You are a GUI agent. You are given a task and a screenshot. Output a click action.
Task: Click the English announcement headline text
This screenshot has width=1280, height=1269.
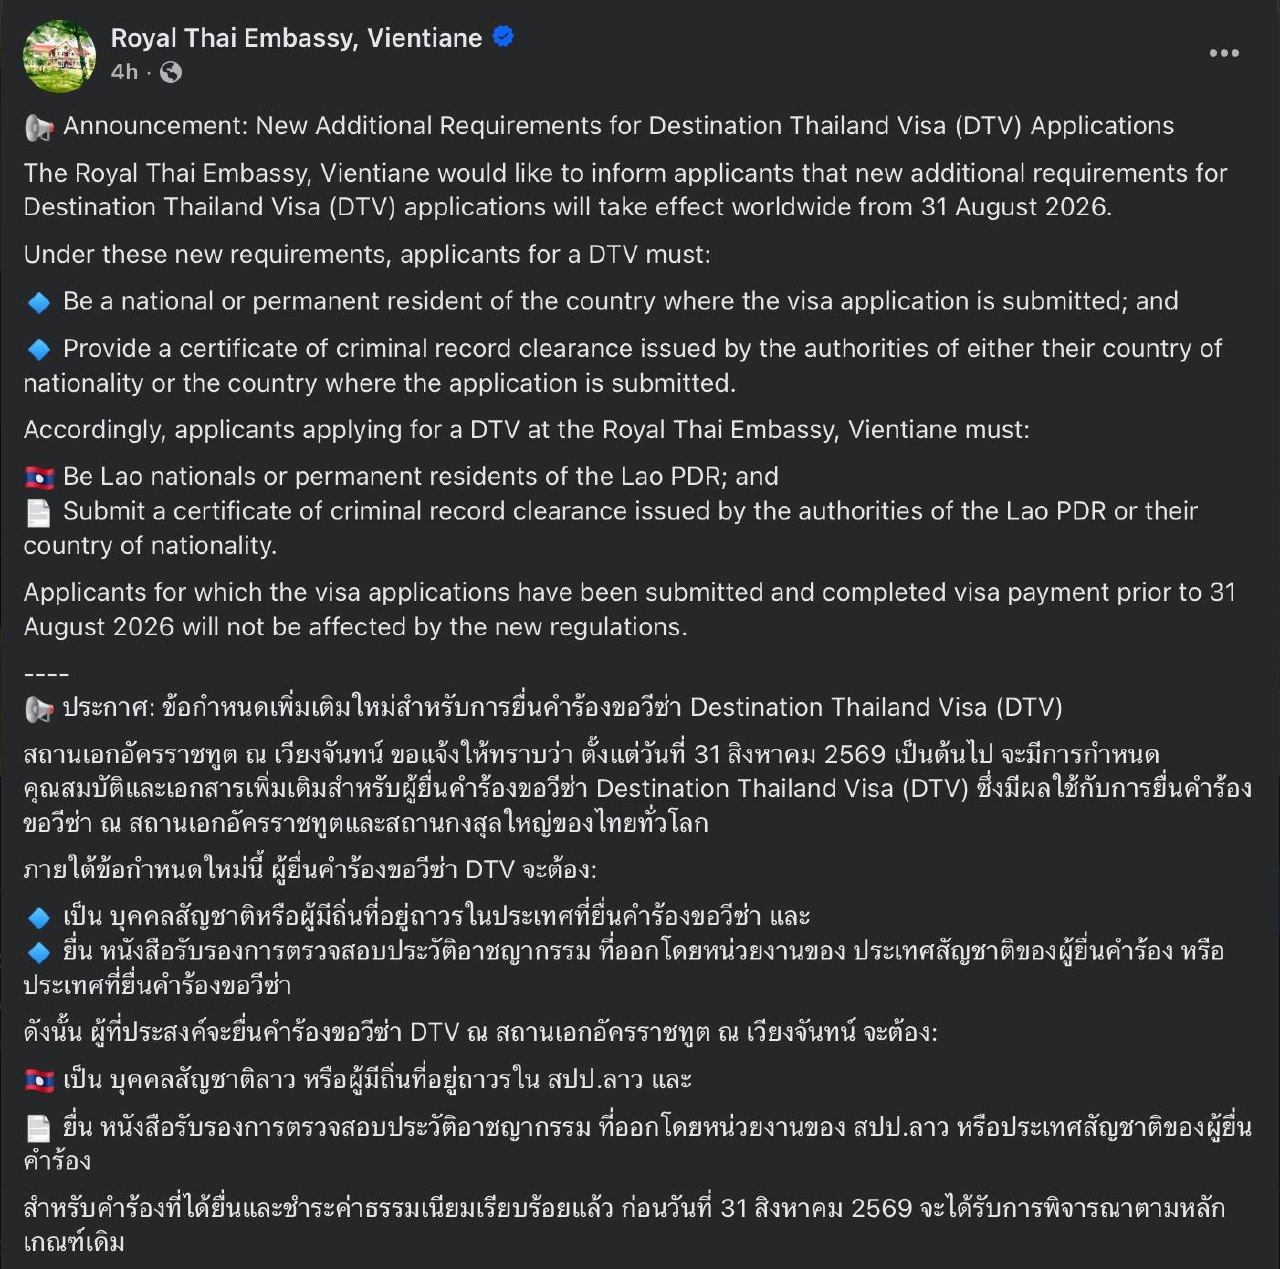(x=618, y=126)
